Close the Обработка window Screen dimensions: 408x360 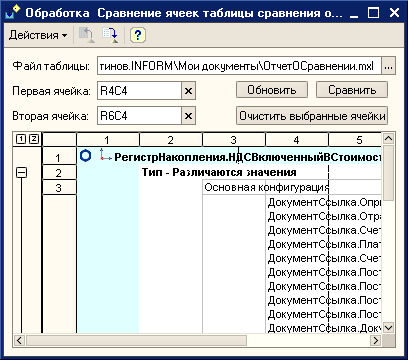tap(394, 13)
